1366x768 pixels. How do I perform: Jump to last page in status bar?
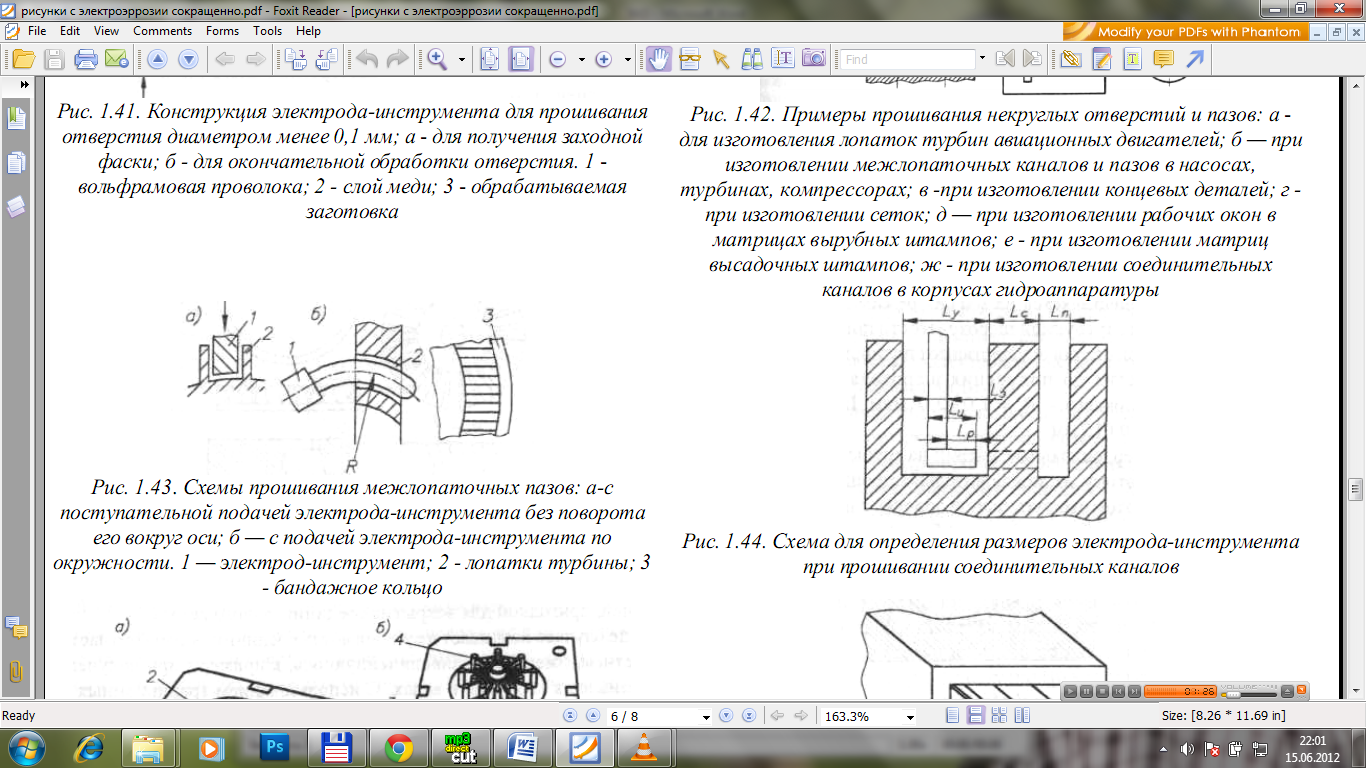pos(747,716)
